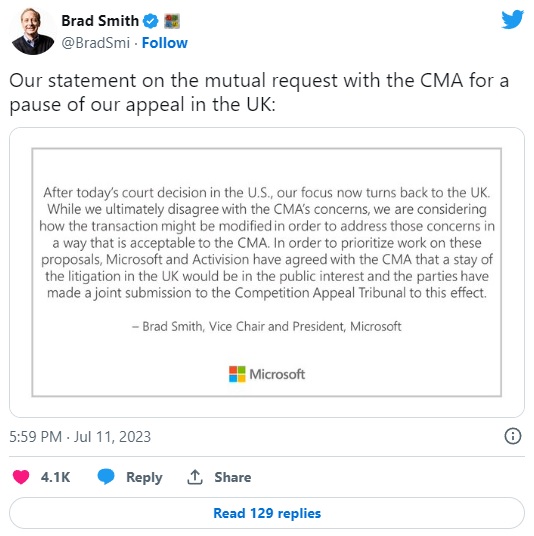Follow the BradSmi account
The height and width of the screenshot is (536, 534).
165,43
